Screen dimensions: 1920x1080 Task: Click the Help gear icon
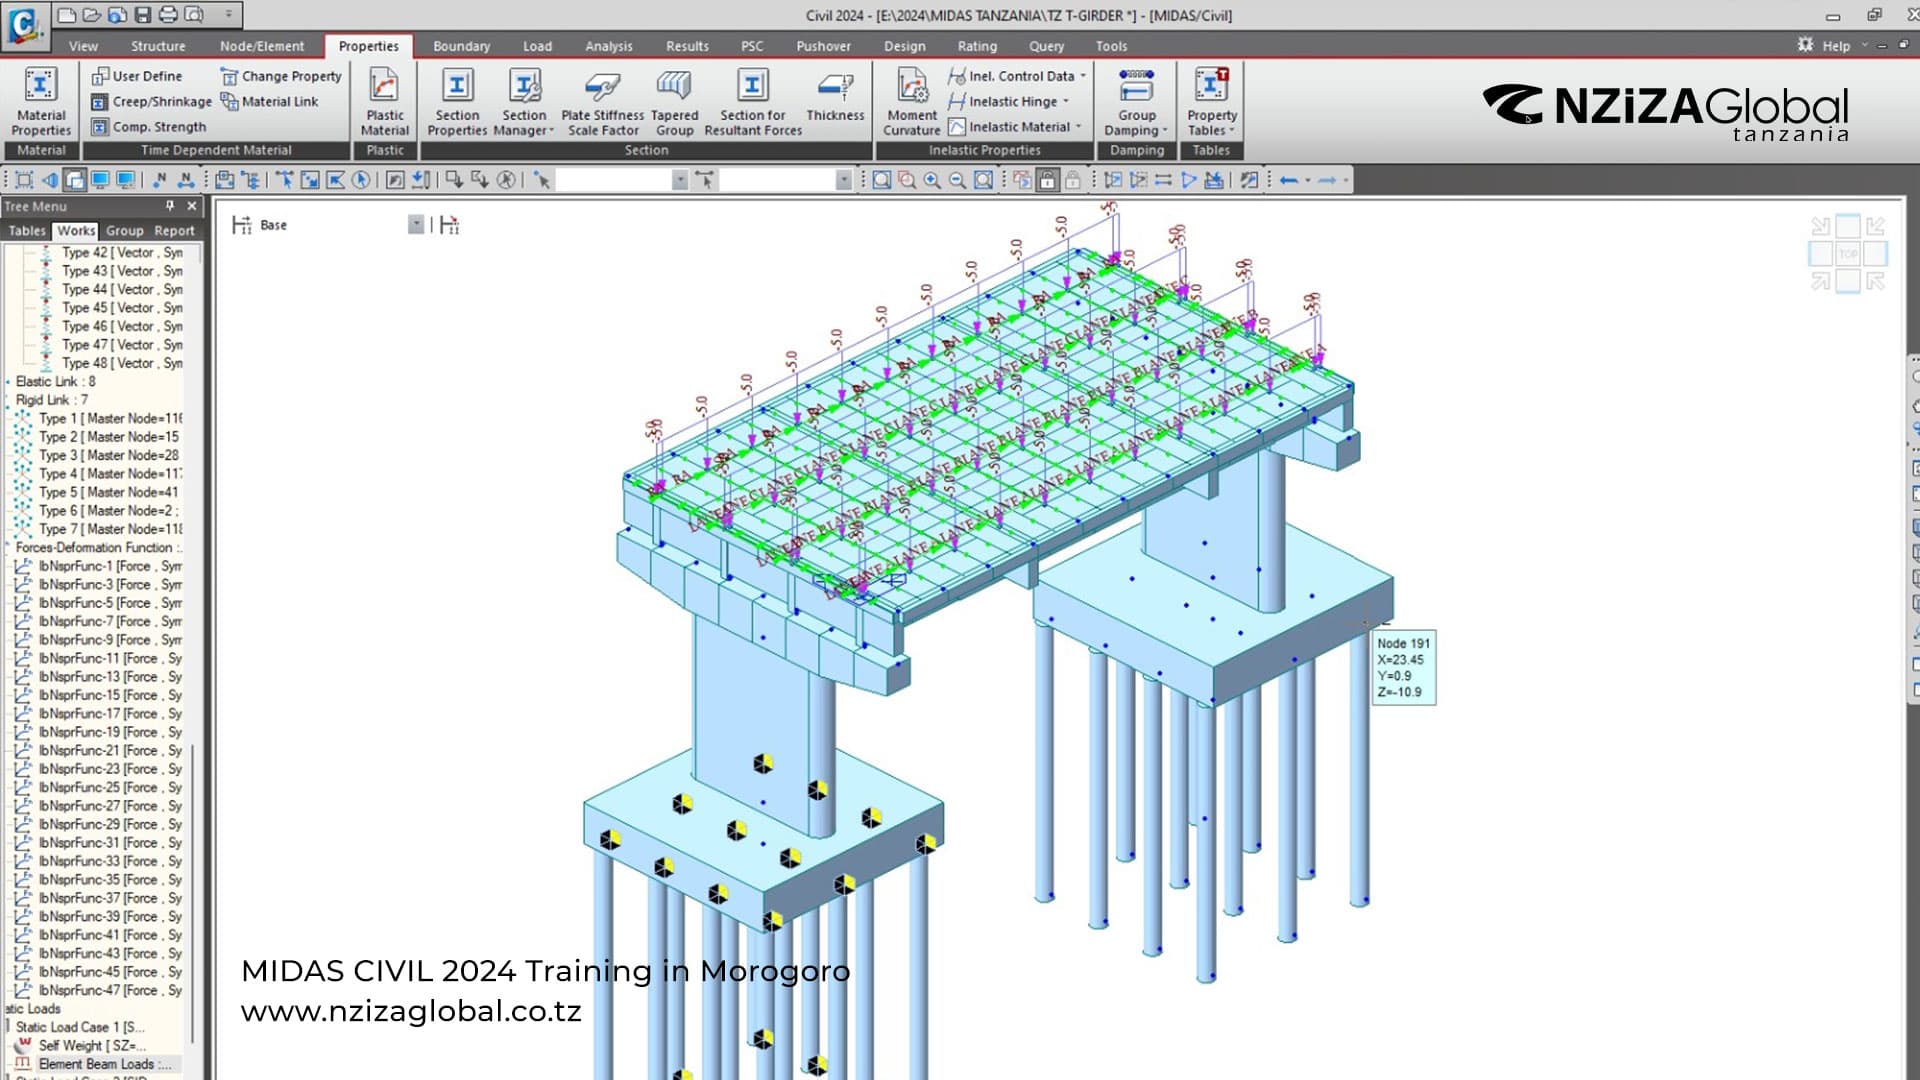point(1805,45)
